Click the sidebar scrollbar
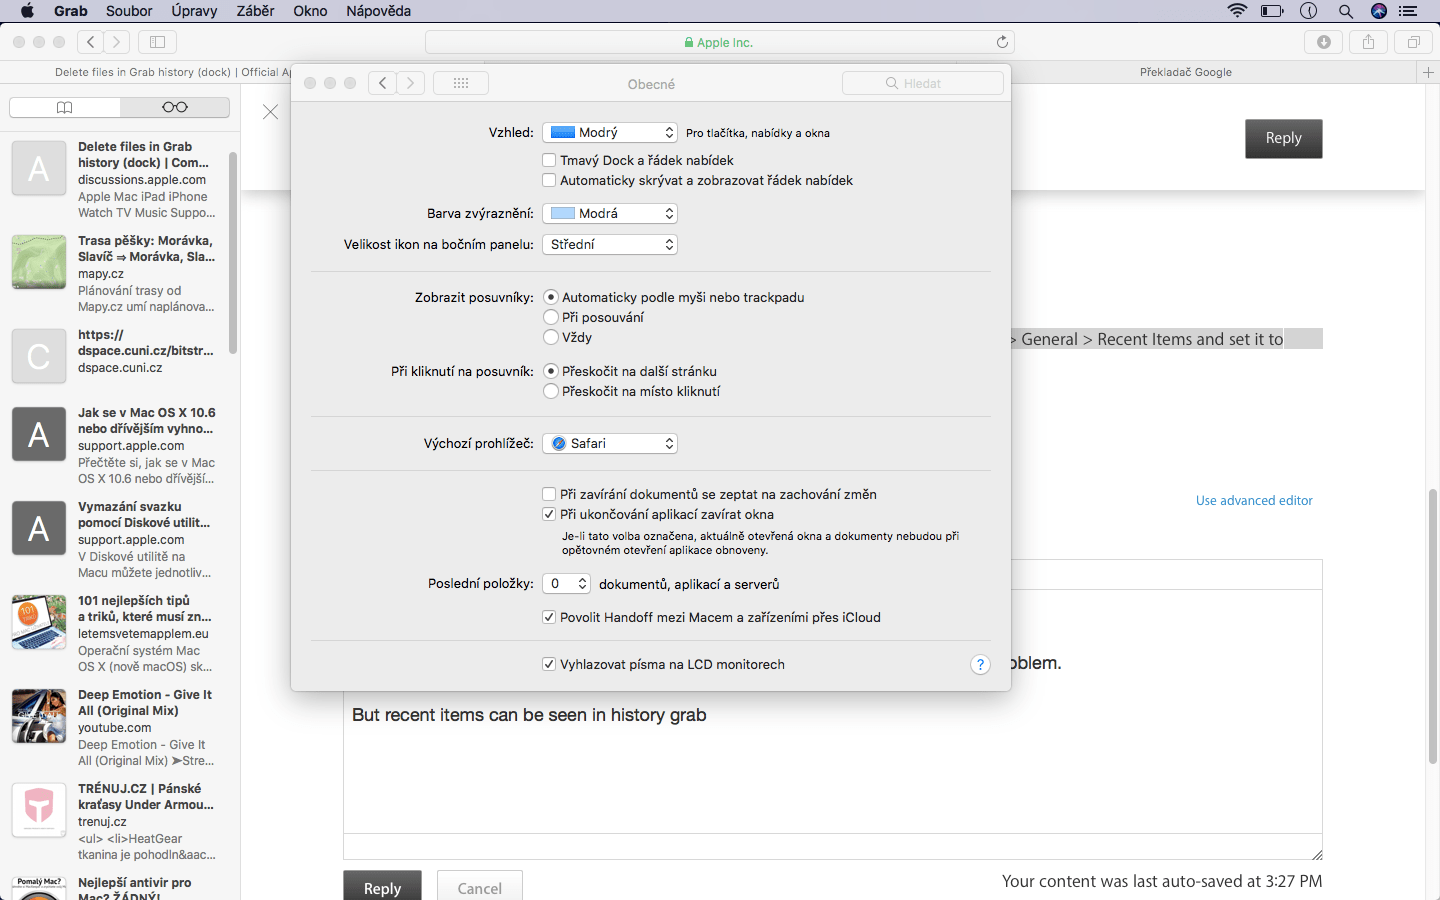 233,253
